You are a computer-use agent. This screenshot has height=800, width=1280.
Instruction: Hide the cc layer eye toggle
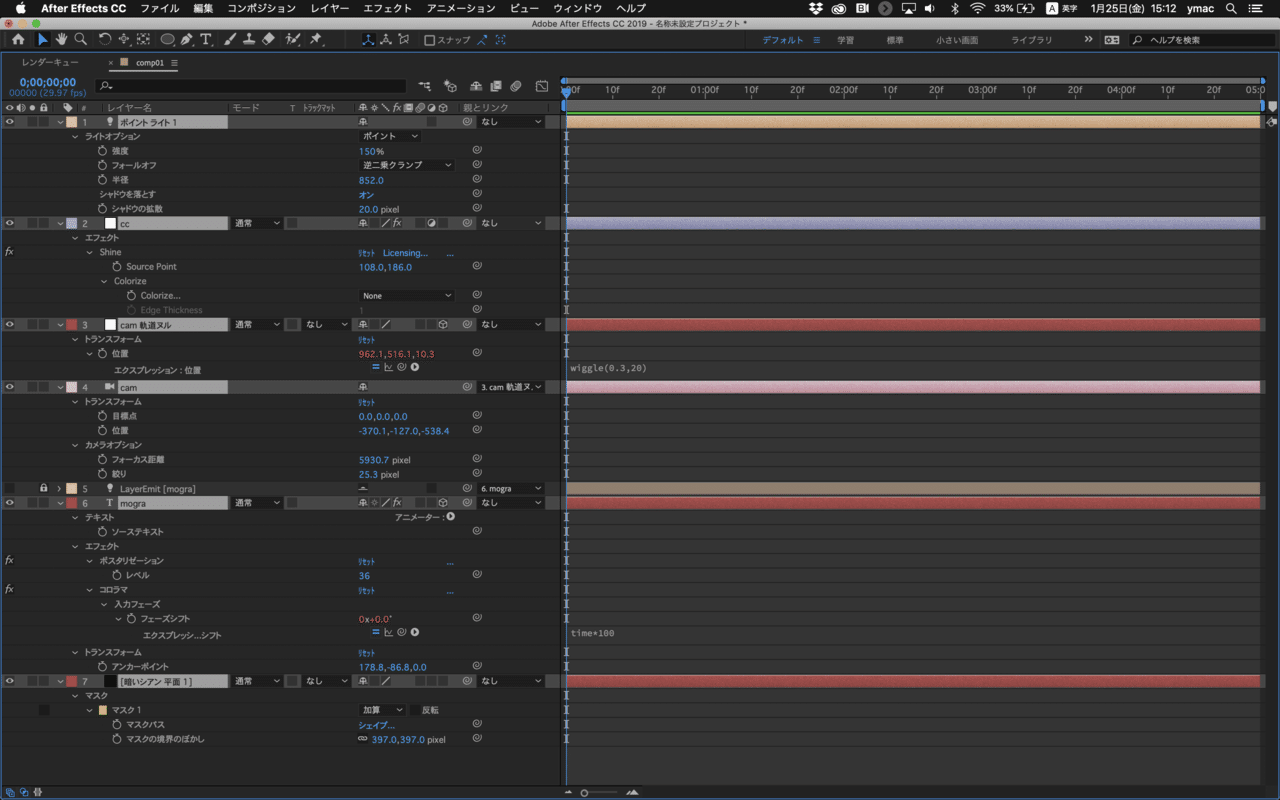(x=10, y=223)
